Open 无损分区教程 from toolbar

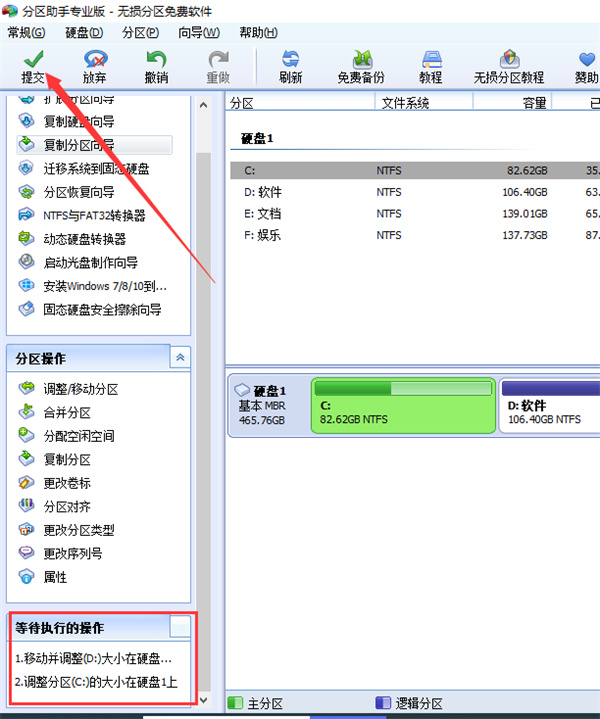pos(509,58)
